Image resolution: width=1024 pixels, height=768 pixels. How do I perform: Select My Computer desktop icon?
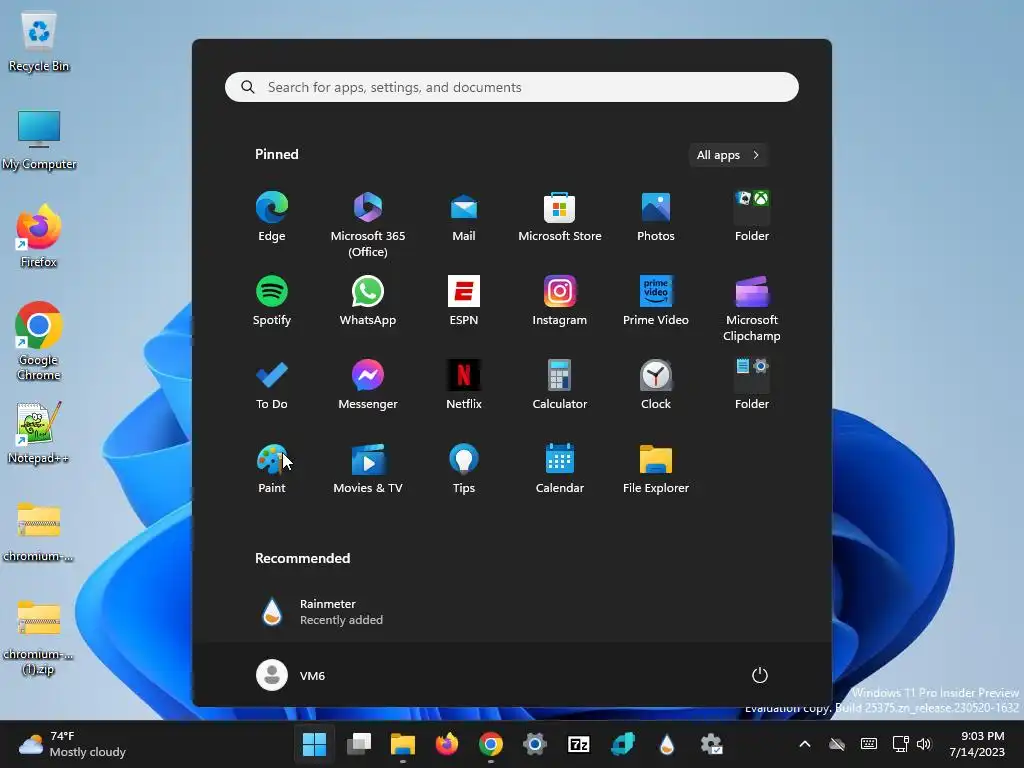point(39,140)
